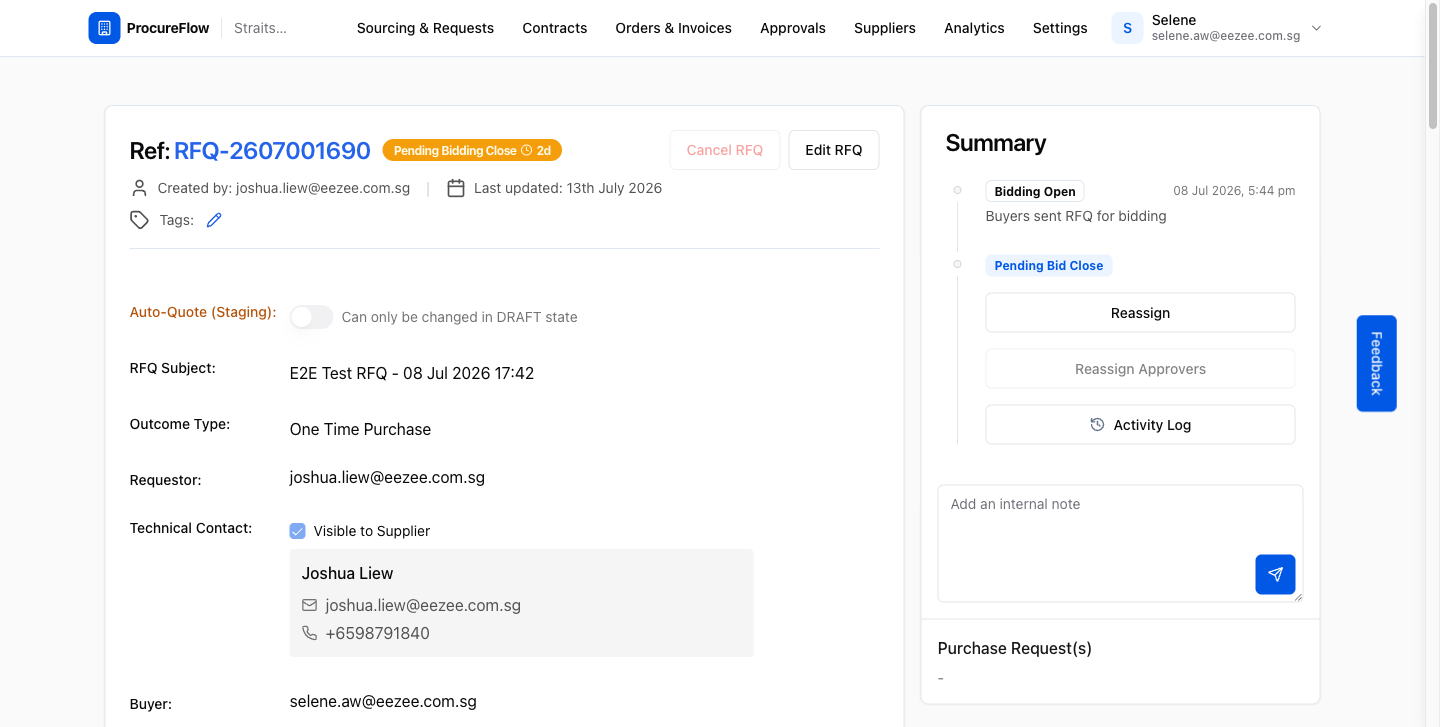Viewport: 1440px width, 727px height.
Task: Click the Pending Bidding Close status badge
Action: point(472,151)
